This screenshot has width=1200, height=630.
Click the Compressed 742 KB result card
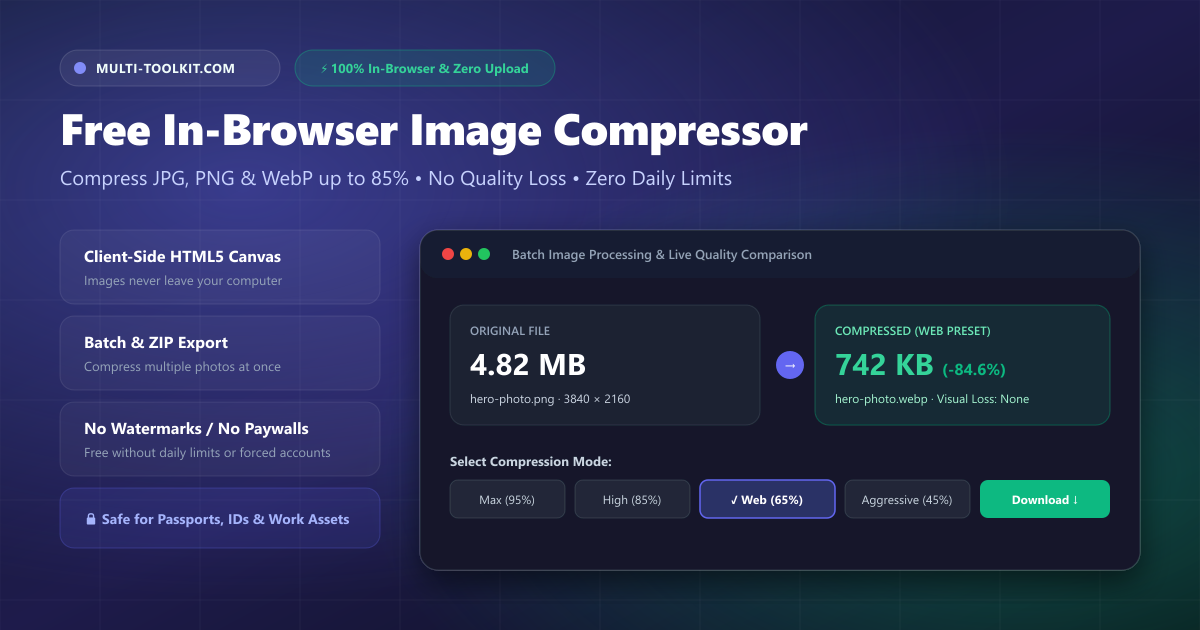(x=962, y=365)
